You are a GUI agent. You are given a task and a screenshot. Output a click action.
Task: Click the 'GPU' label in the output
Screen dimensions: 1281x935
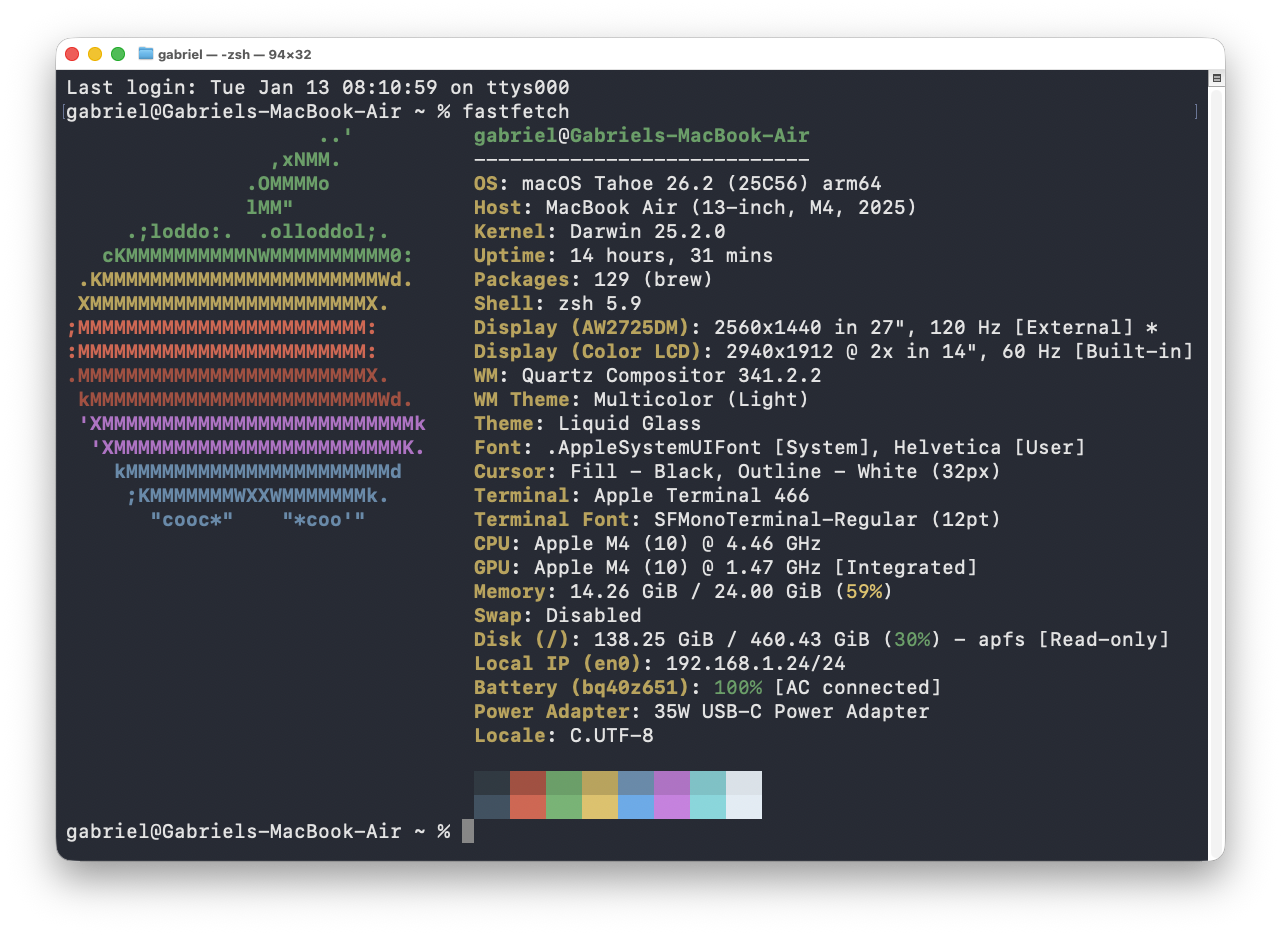tap(492, 568)
